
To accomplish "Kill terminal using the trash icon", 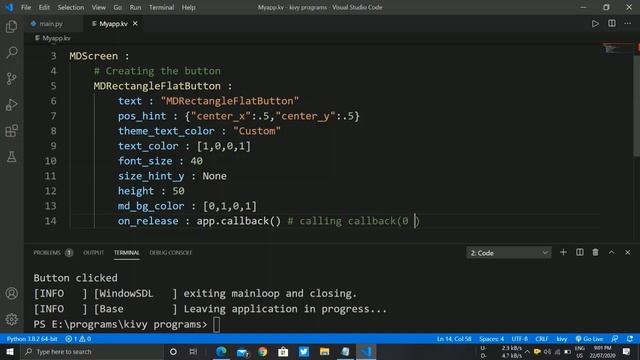I will pyautogui.click(x=595, y=252).
